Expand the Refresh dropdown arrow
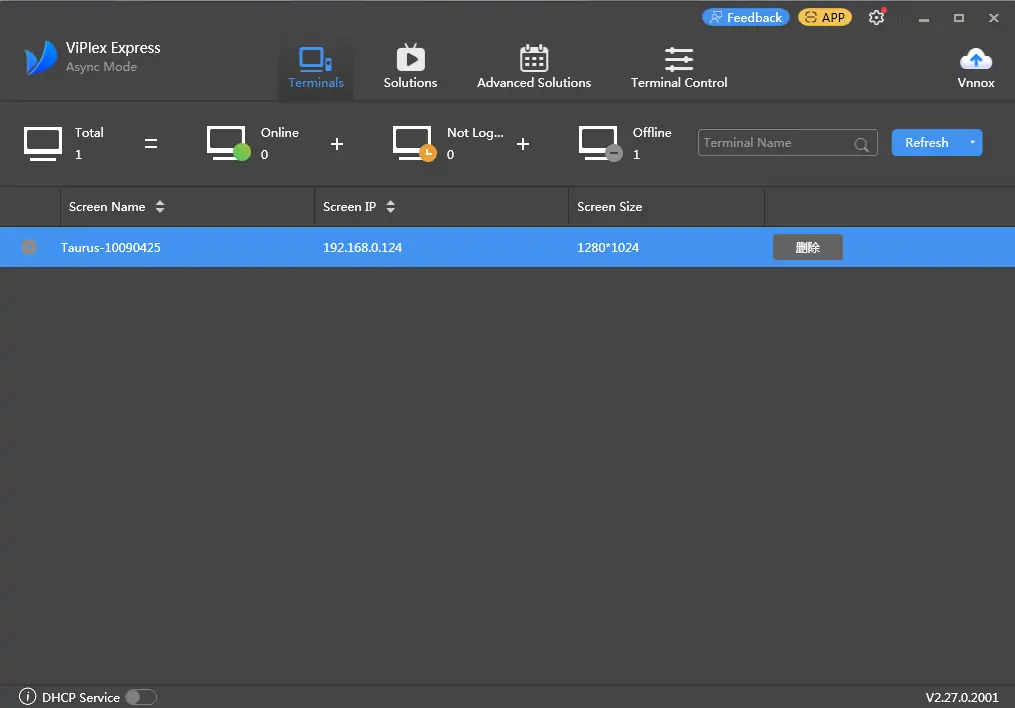1015x708 pixels. 971,143
